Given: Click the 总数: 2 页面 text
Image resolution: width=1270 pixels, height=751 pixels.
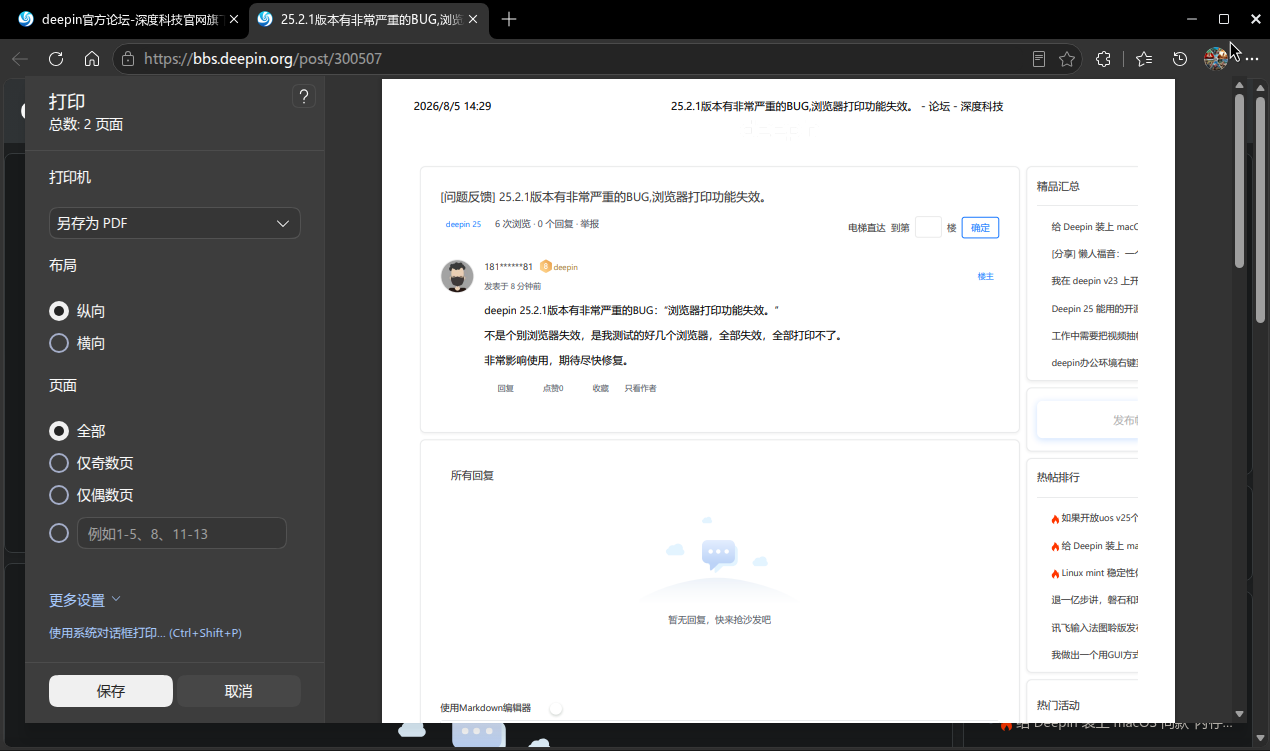Looking at the screenshot, I should [86, 125].
